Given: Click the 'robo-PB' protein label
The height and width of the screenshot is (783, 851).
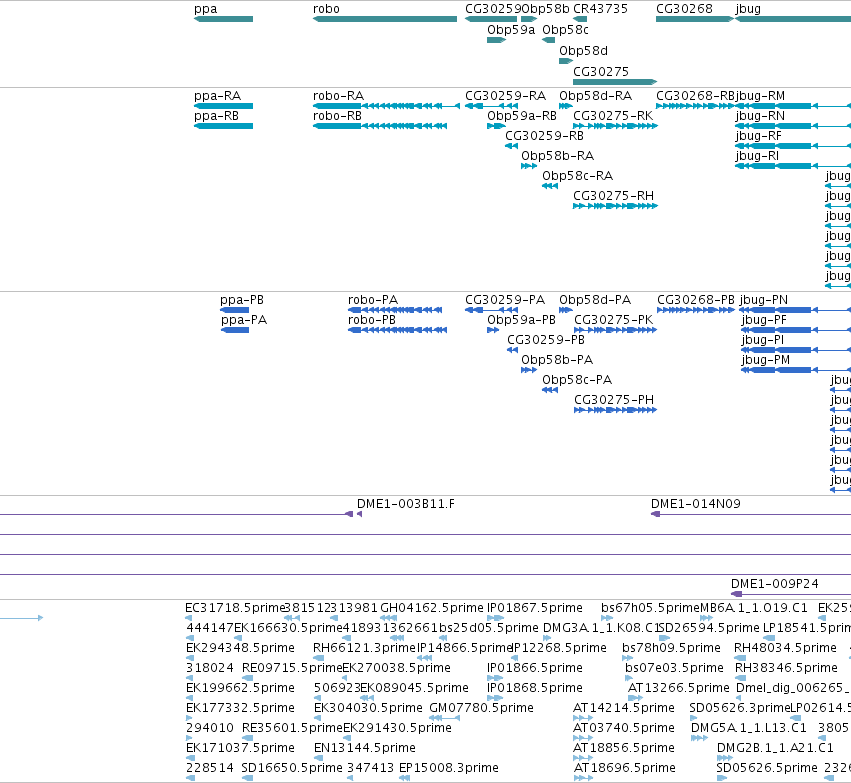Looking at the screenshot, I should [372, 320].
